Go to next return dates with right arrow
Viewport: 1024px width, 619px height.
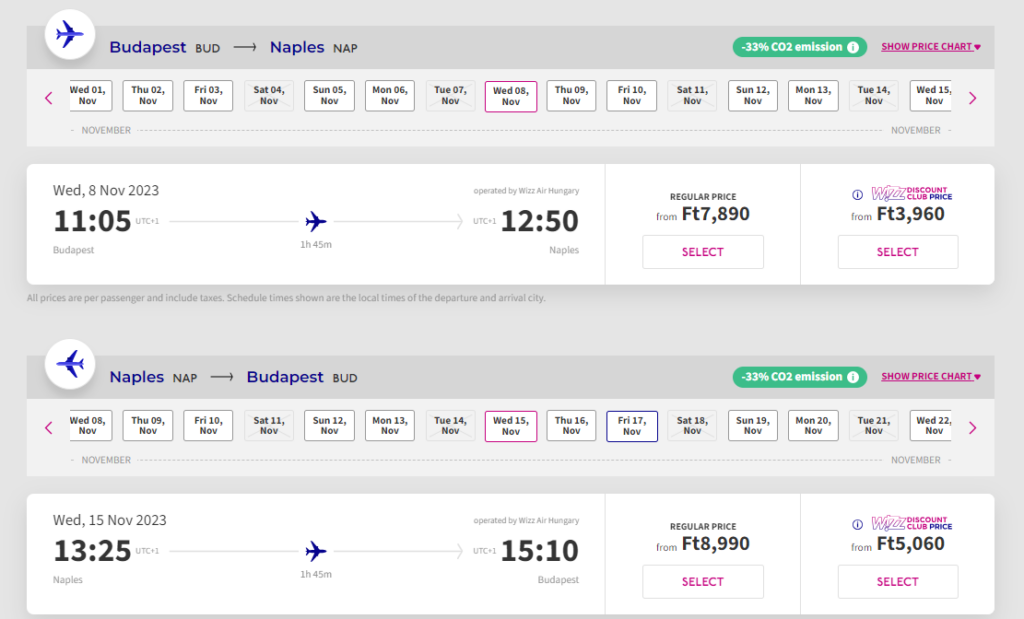coord(972,428)
